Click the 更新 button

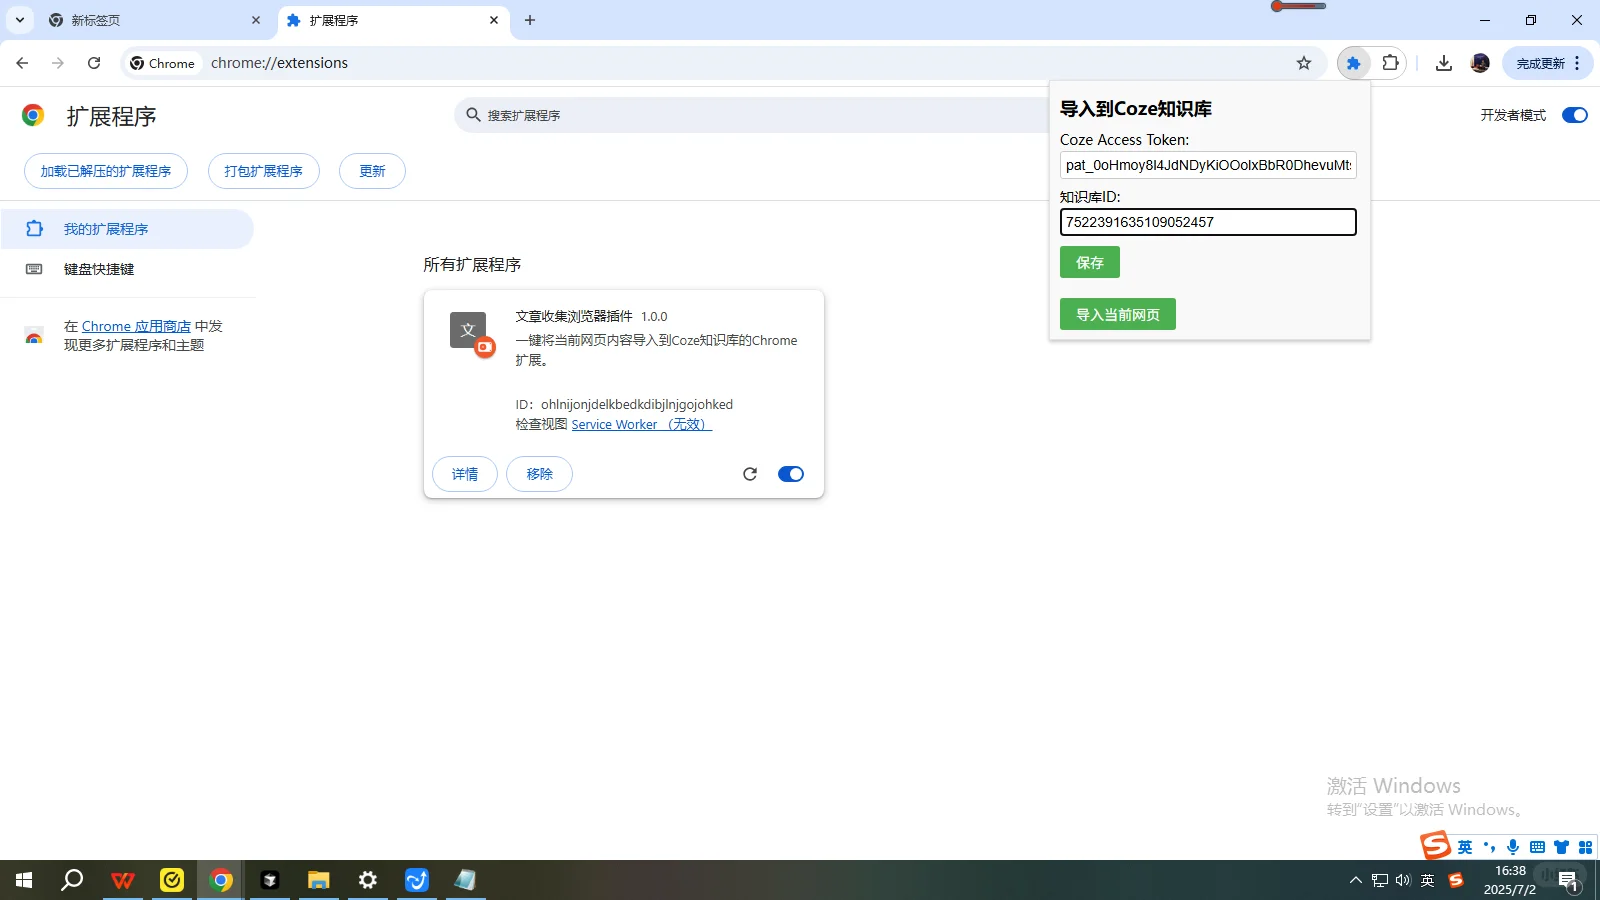coord(372,171)
